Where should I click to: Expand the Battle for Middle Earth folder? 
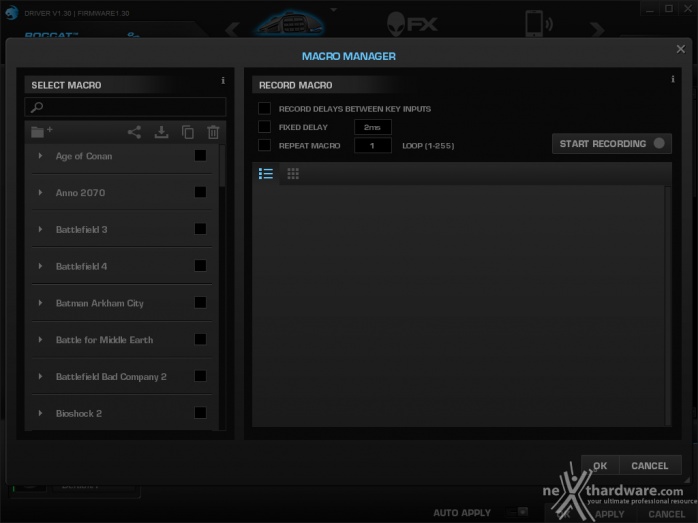click(40, 340)
